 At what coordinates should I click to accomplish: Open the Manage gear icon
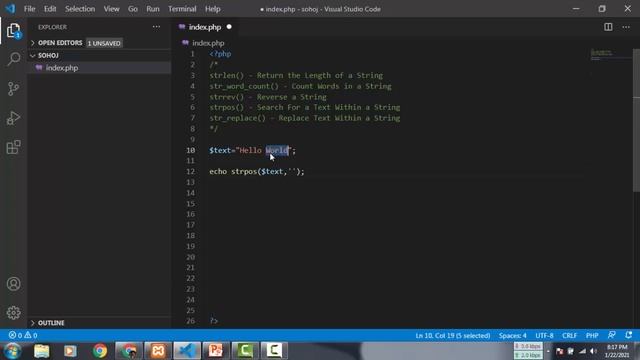[x=13, y=313]
